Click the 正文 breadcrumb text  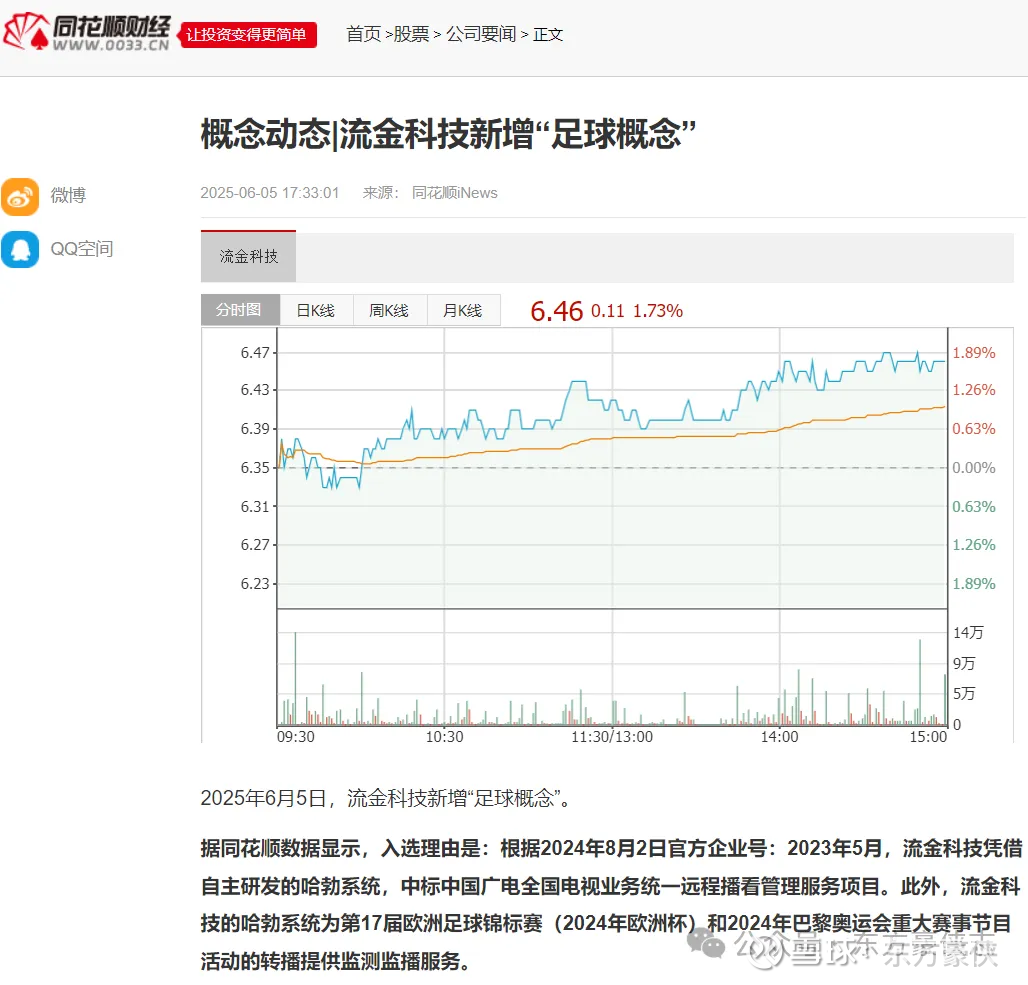pyautogui.click(x=548, y=34)
